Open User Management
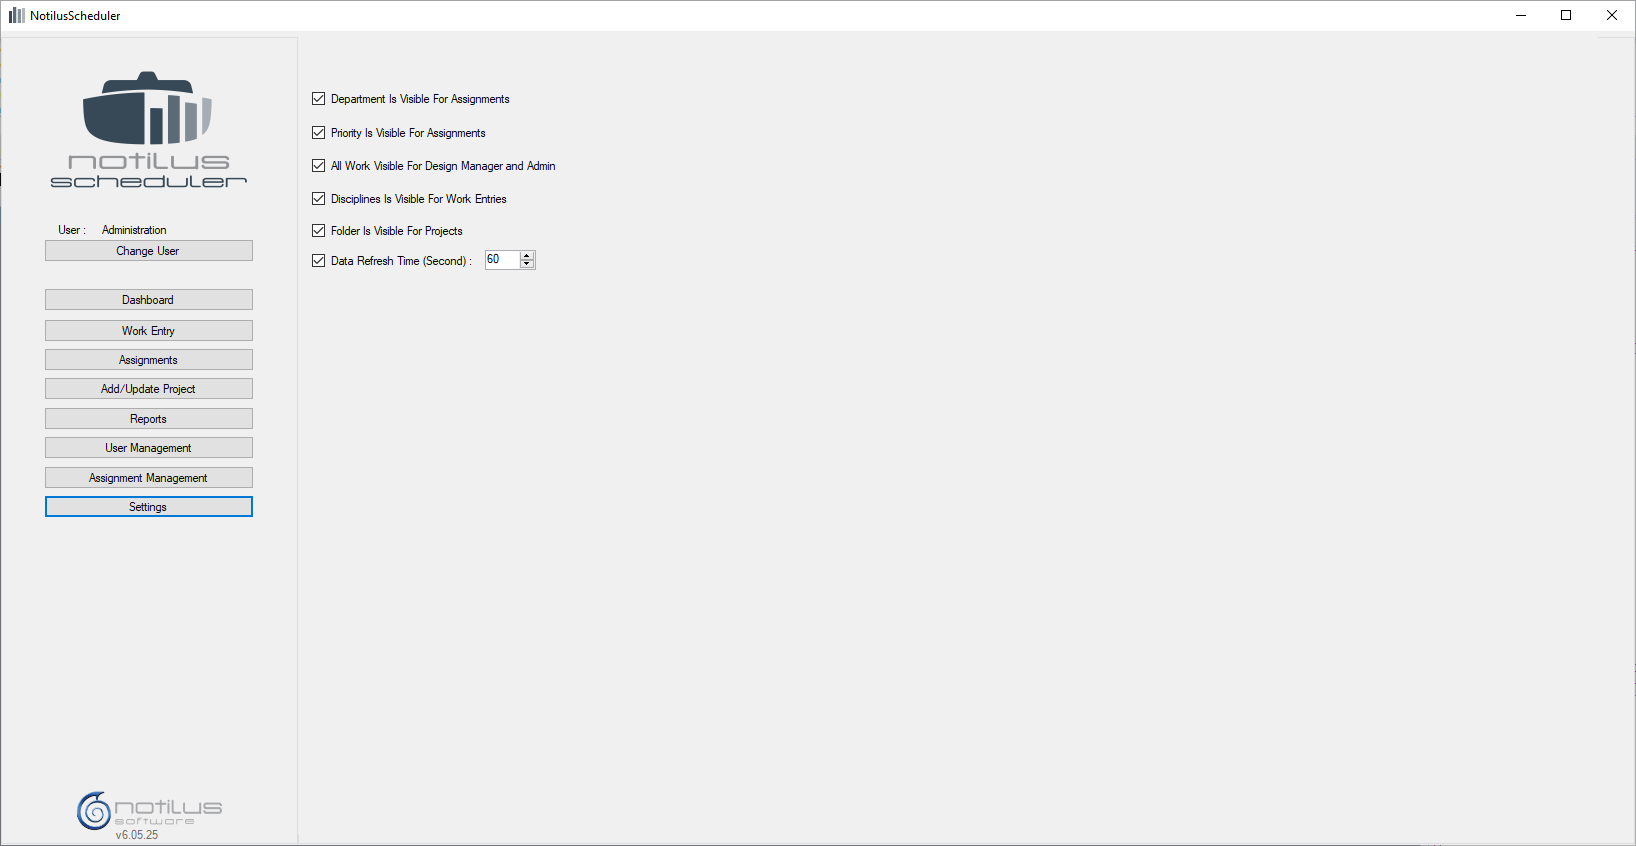The image size is (1636, 846). click(148, 448)
